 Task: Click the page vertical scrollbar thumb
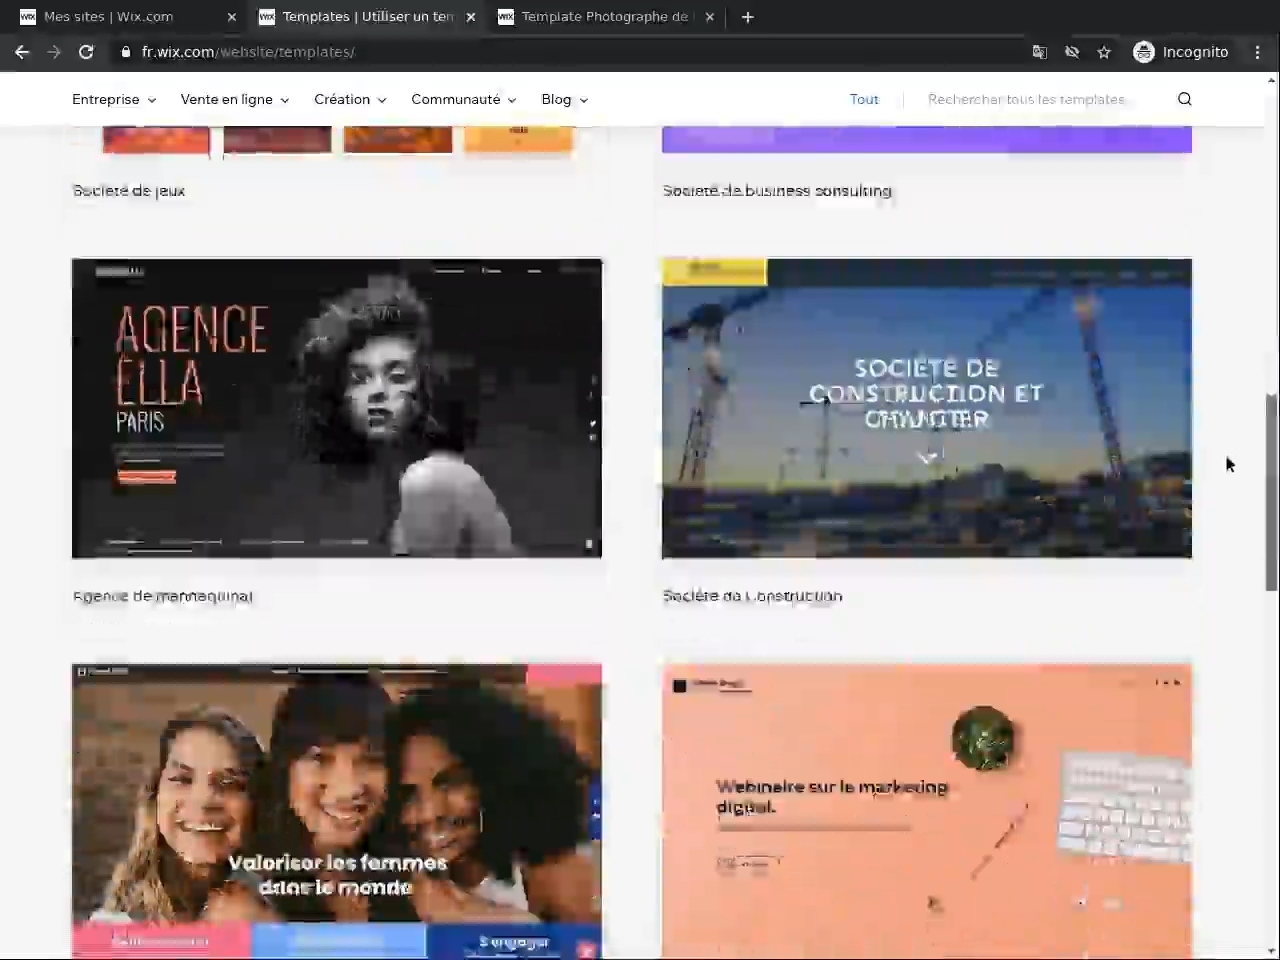click(1272, 492)
